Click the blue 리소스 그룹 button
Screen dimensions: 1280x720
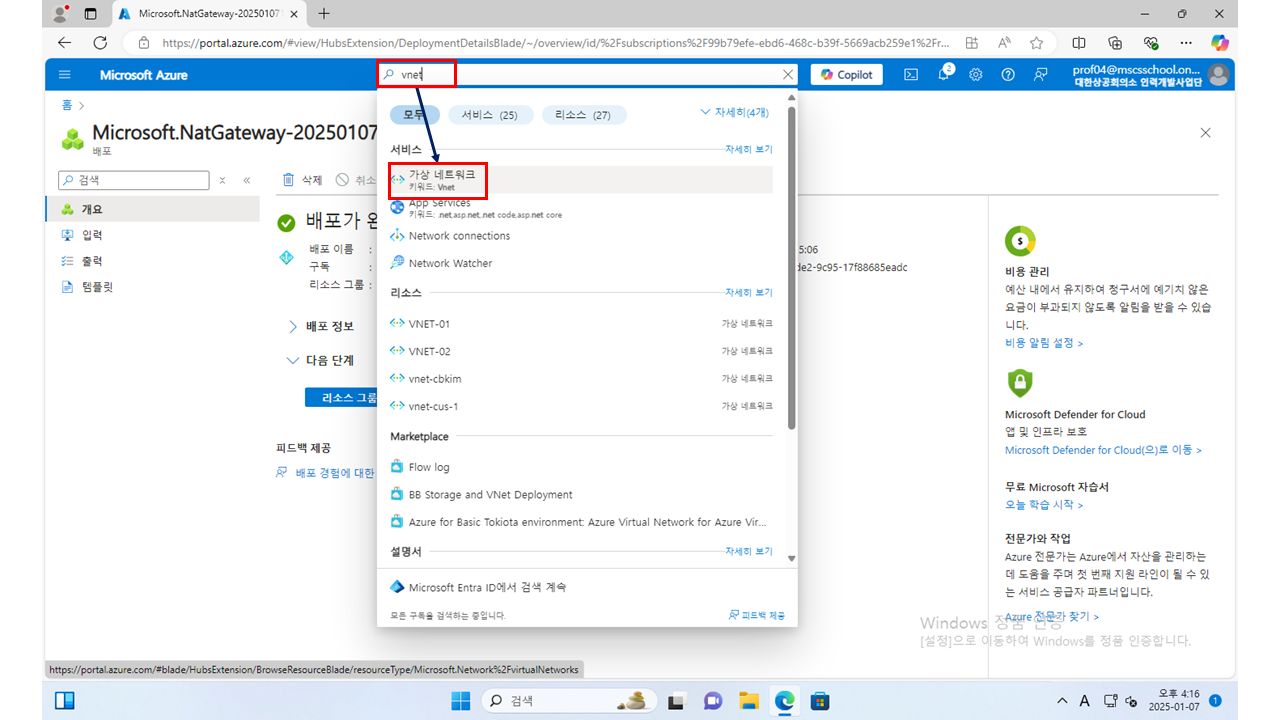pos(342,397)
